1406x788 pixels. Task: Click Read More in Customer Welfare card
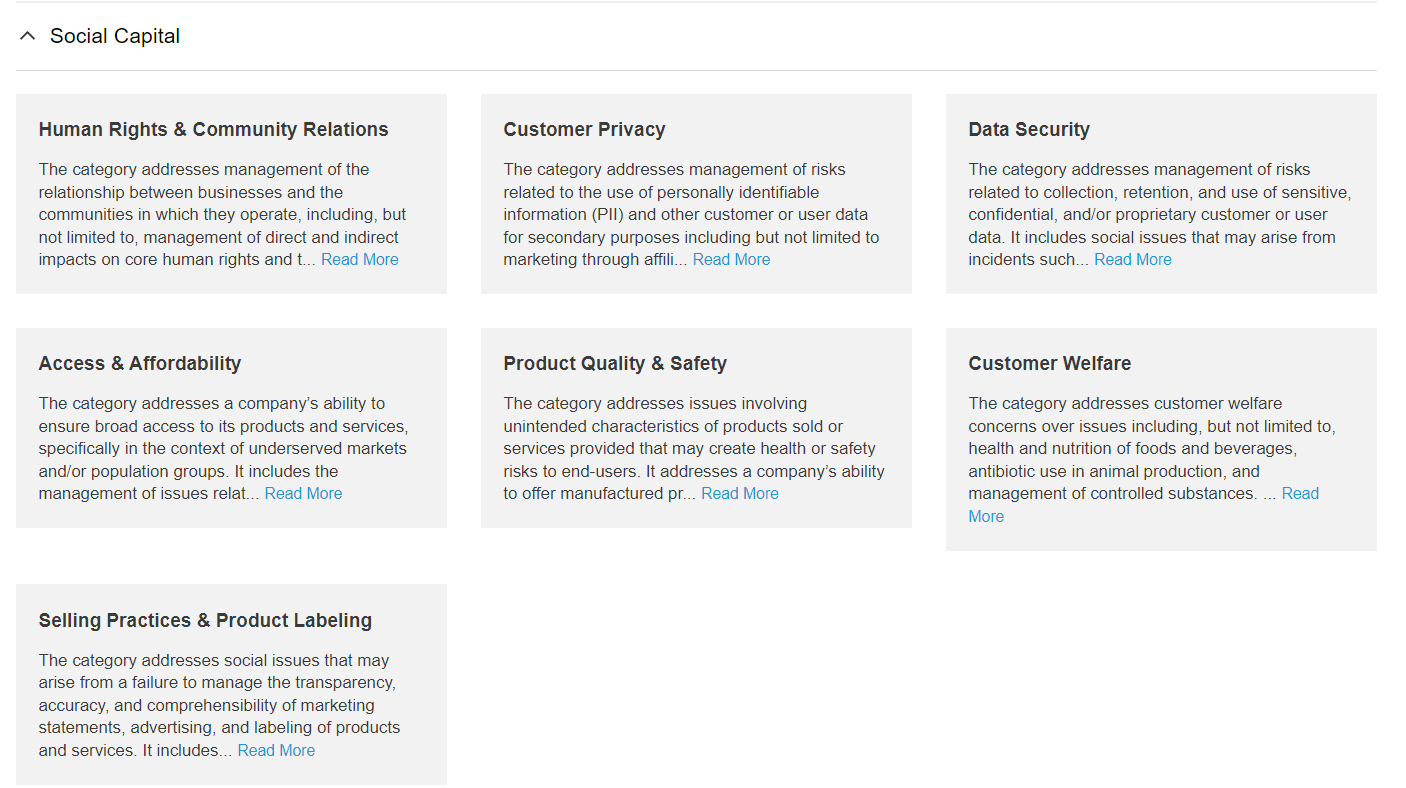pos(1299,493)
